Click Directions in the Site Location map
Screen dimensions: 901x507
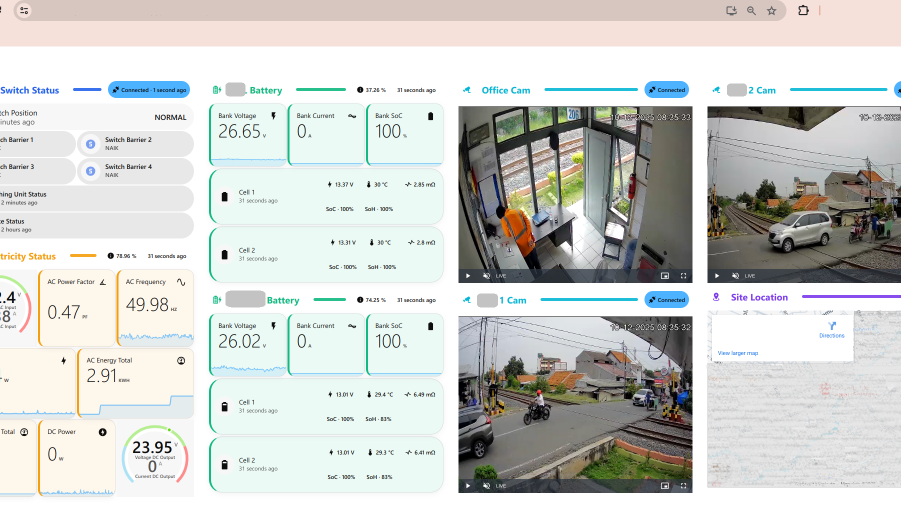coord(831,329)
